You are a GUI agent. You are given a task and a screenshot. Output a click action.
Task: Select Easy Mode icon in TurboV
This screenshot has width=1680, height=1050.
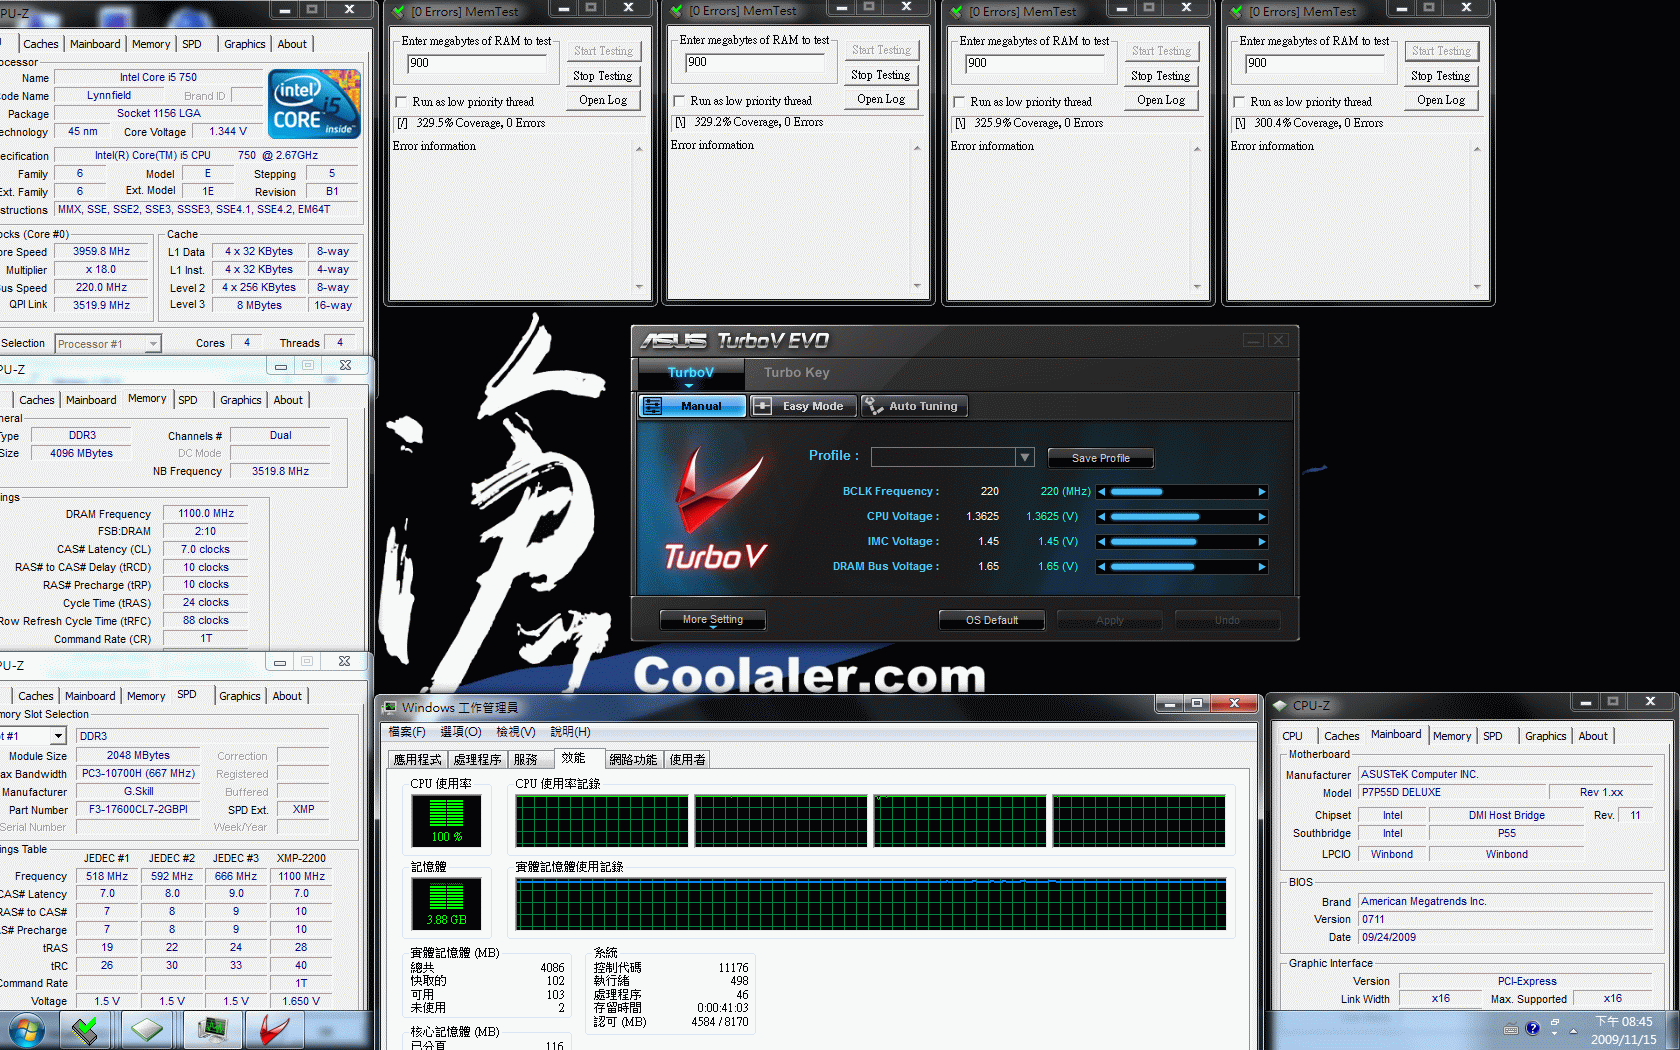pos(762,406)
